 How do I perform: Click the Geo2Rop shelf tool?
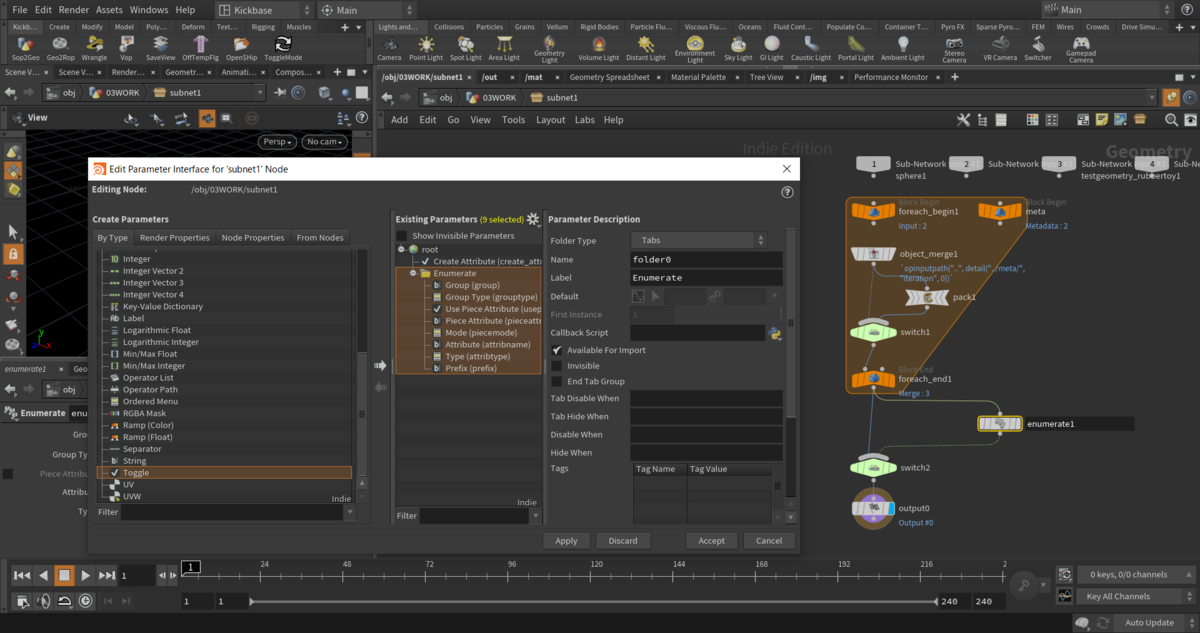60,48
